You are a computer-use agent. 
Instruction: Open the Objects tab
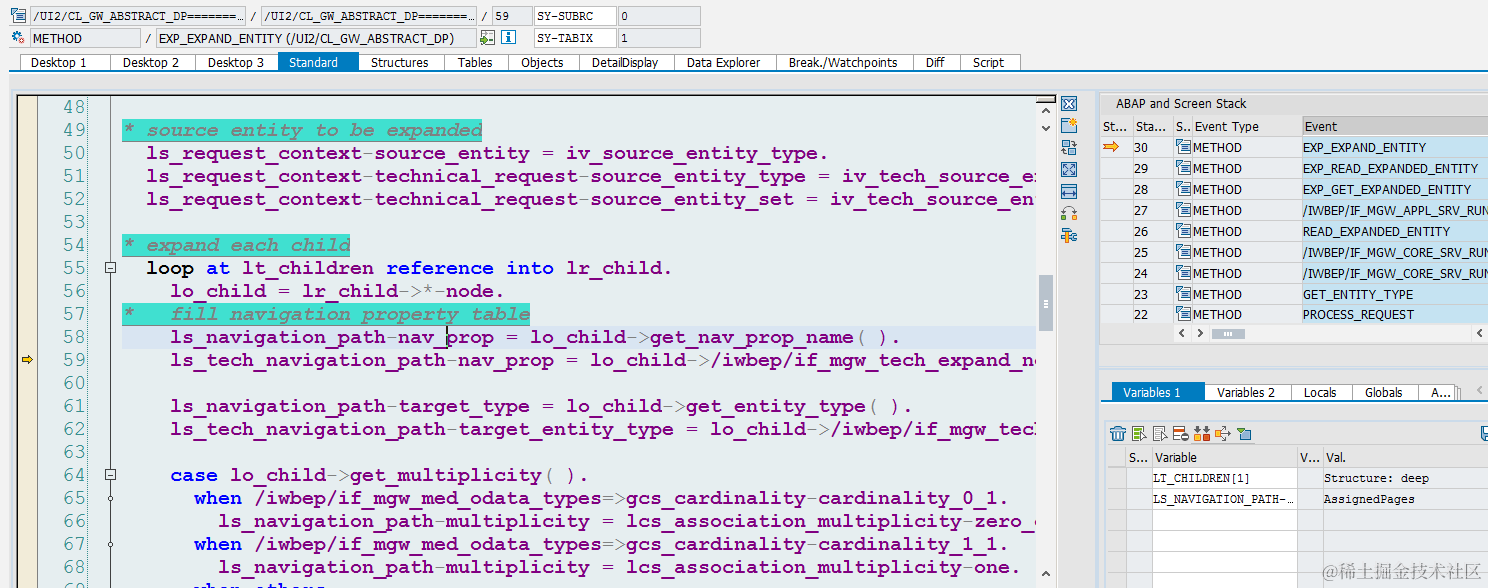coord(542,62)
